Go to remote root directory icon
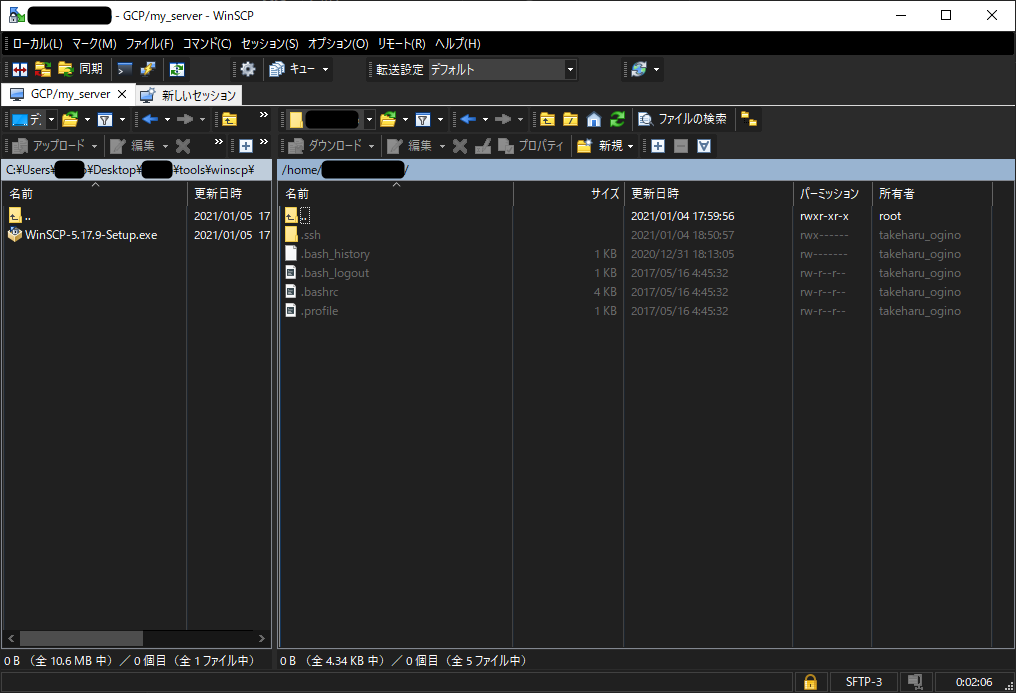Screen dimensions: 1016x693 570,119
